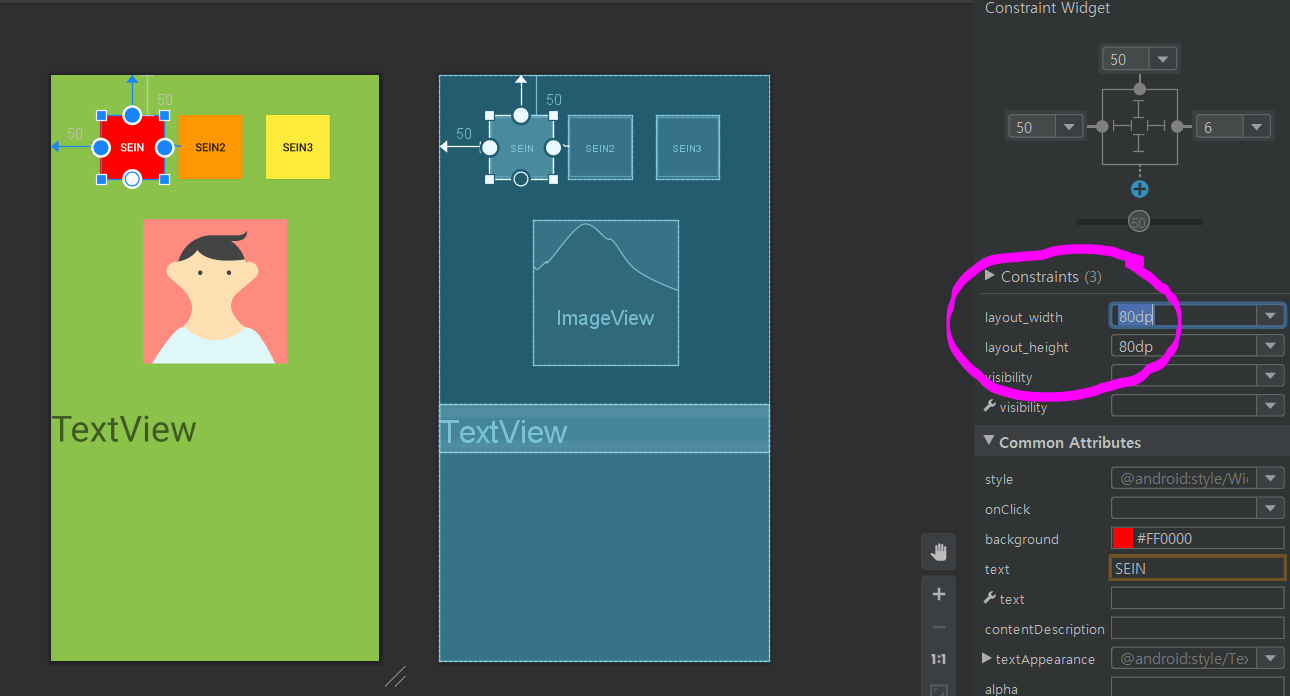Select the TextView in design view
Viewport: 1290px width, 696px height.
point(124,429)
